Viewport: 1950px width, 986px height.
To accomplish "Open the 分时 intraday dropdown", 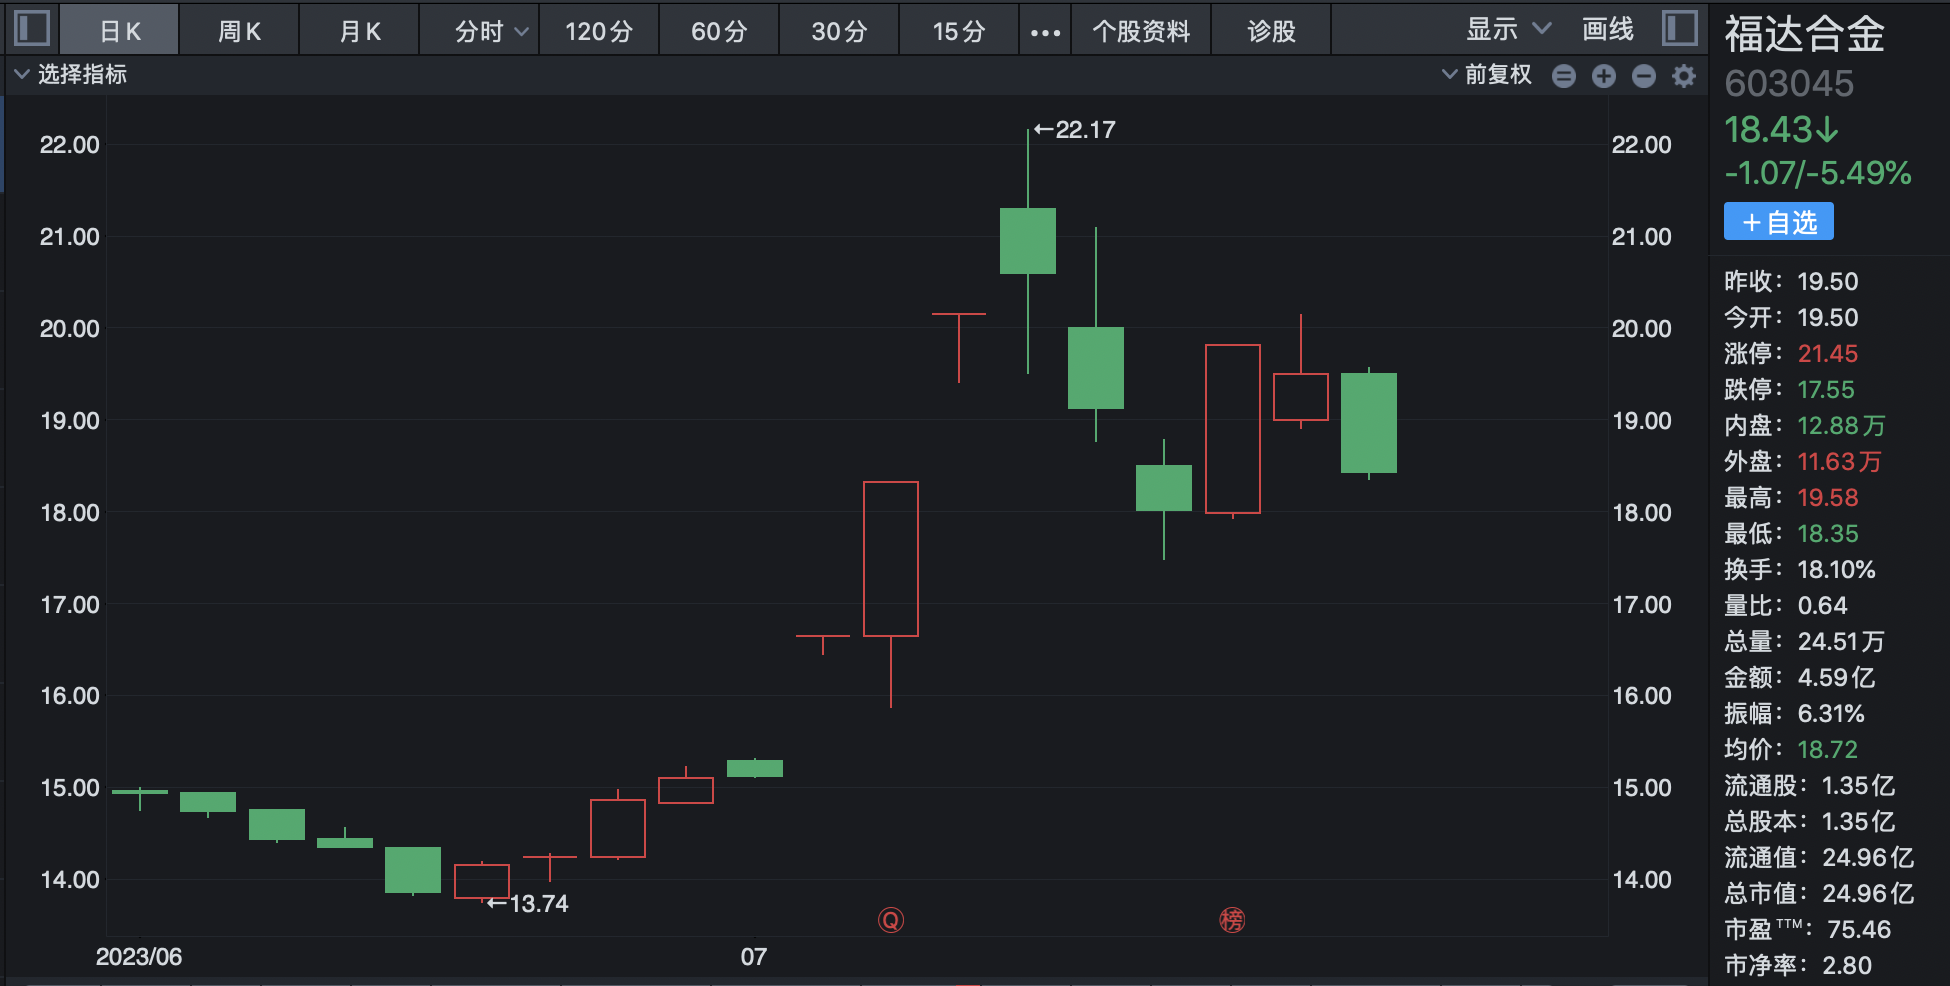I will click(490, 32).
